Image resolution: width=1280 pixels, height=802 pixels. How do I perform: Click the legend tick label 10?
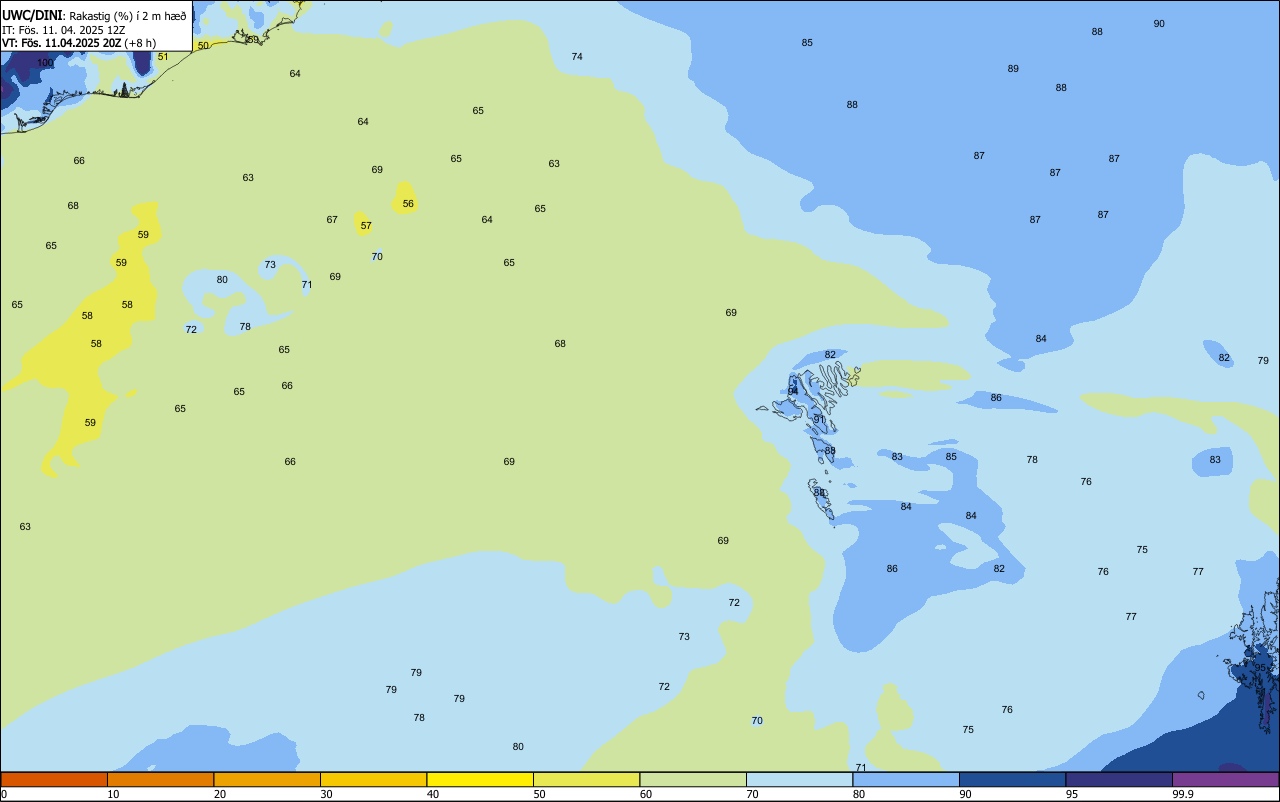point(113,794)
